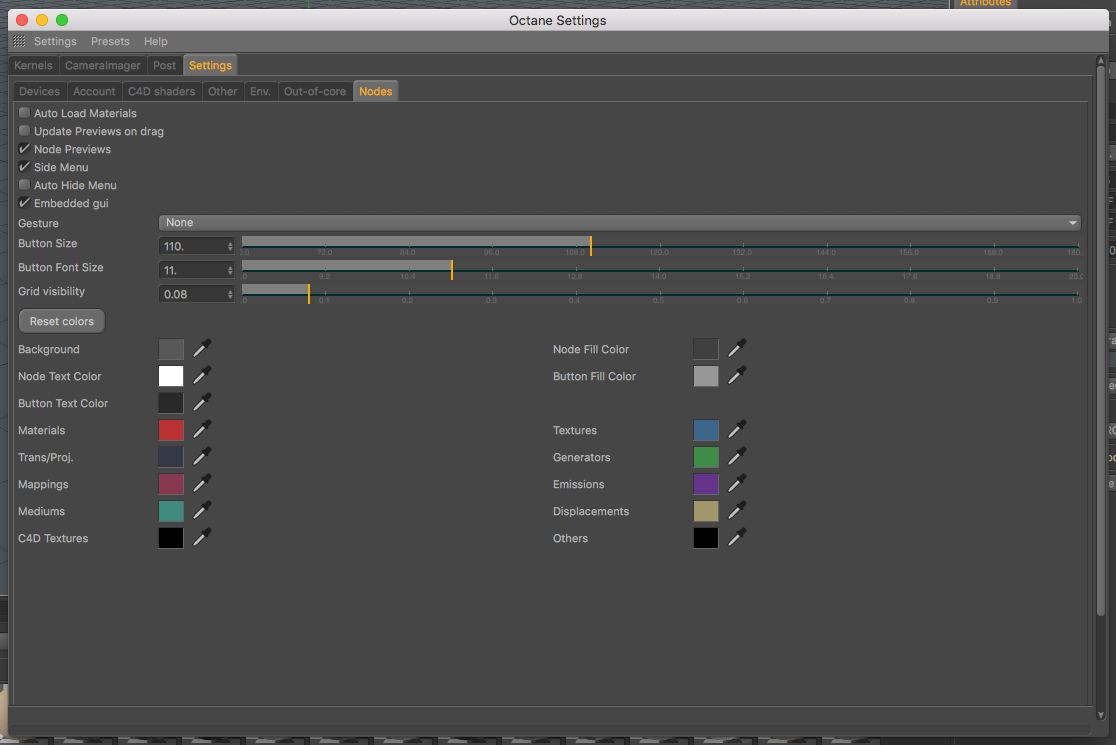Open the Button Fill Color swatch
The image size is (1116, 745).
[706, 376]
